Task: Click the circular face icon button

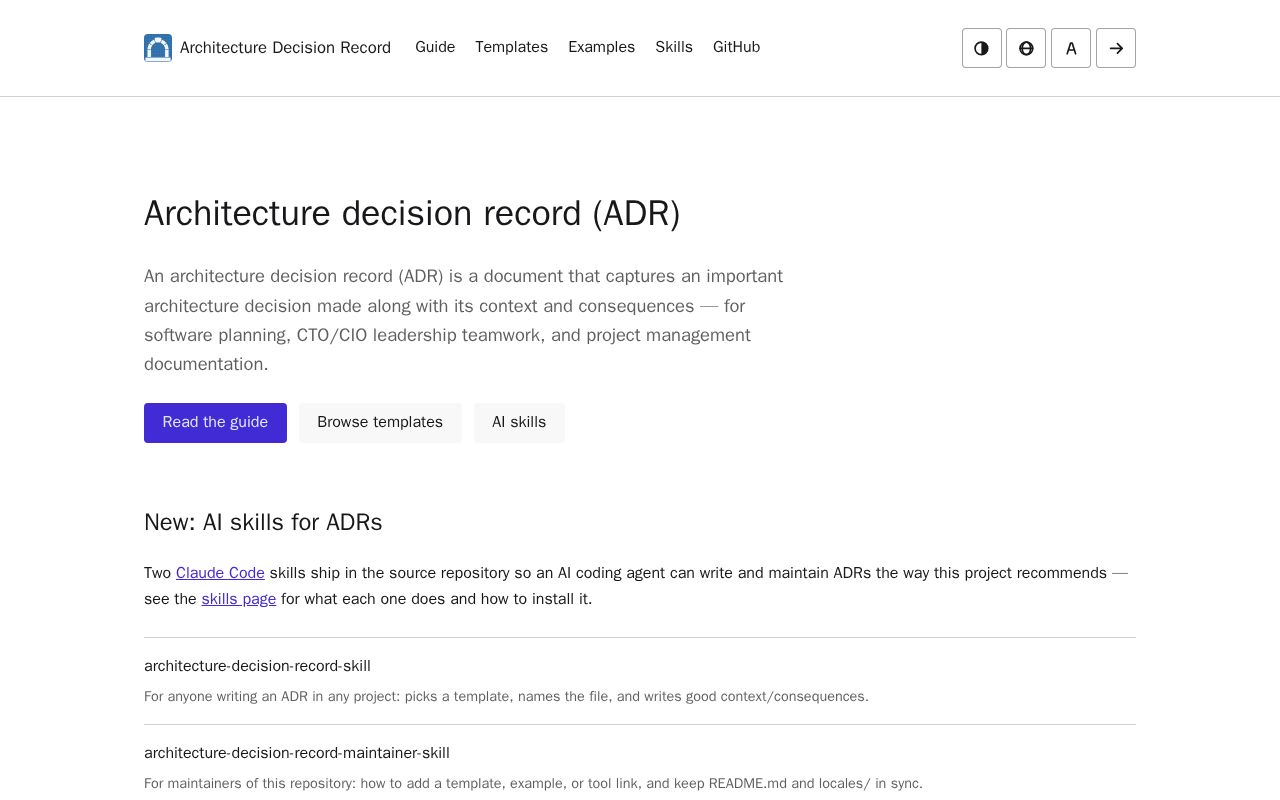Action: pyautogui.click(x=1026, y=48)
